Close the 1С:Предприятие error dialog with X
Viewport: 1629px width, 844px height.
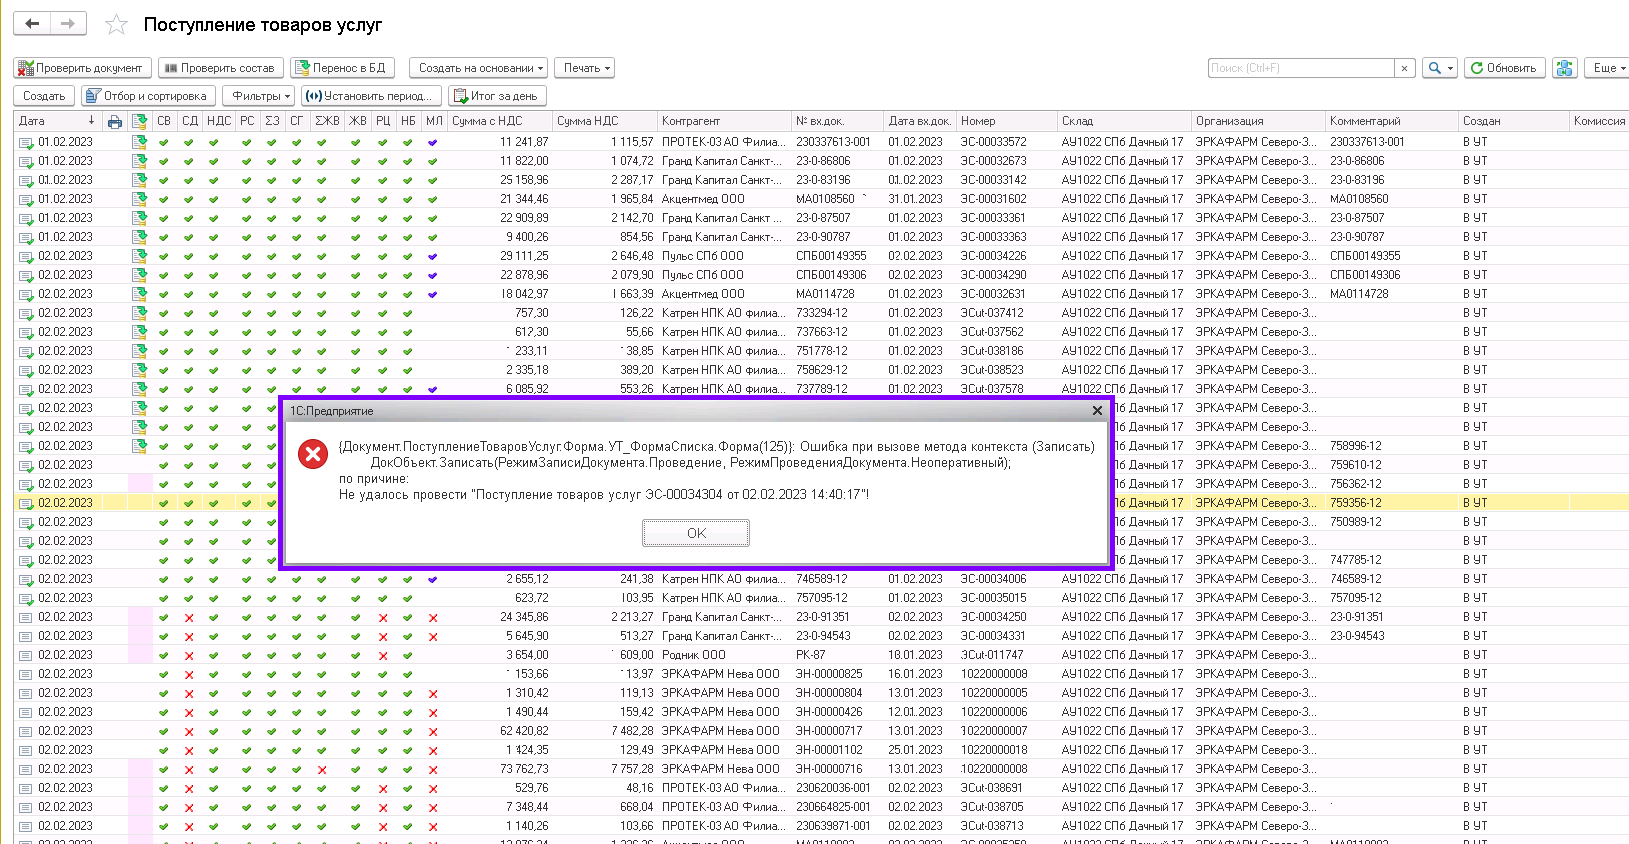[x=1097, y=411]
